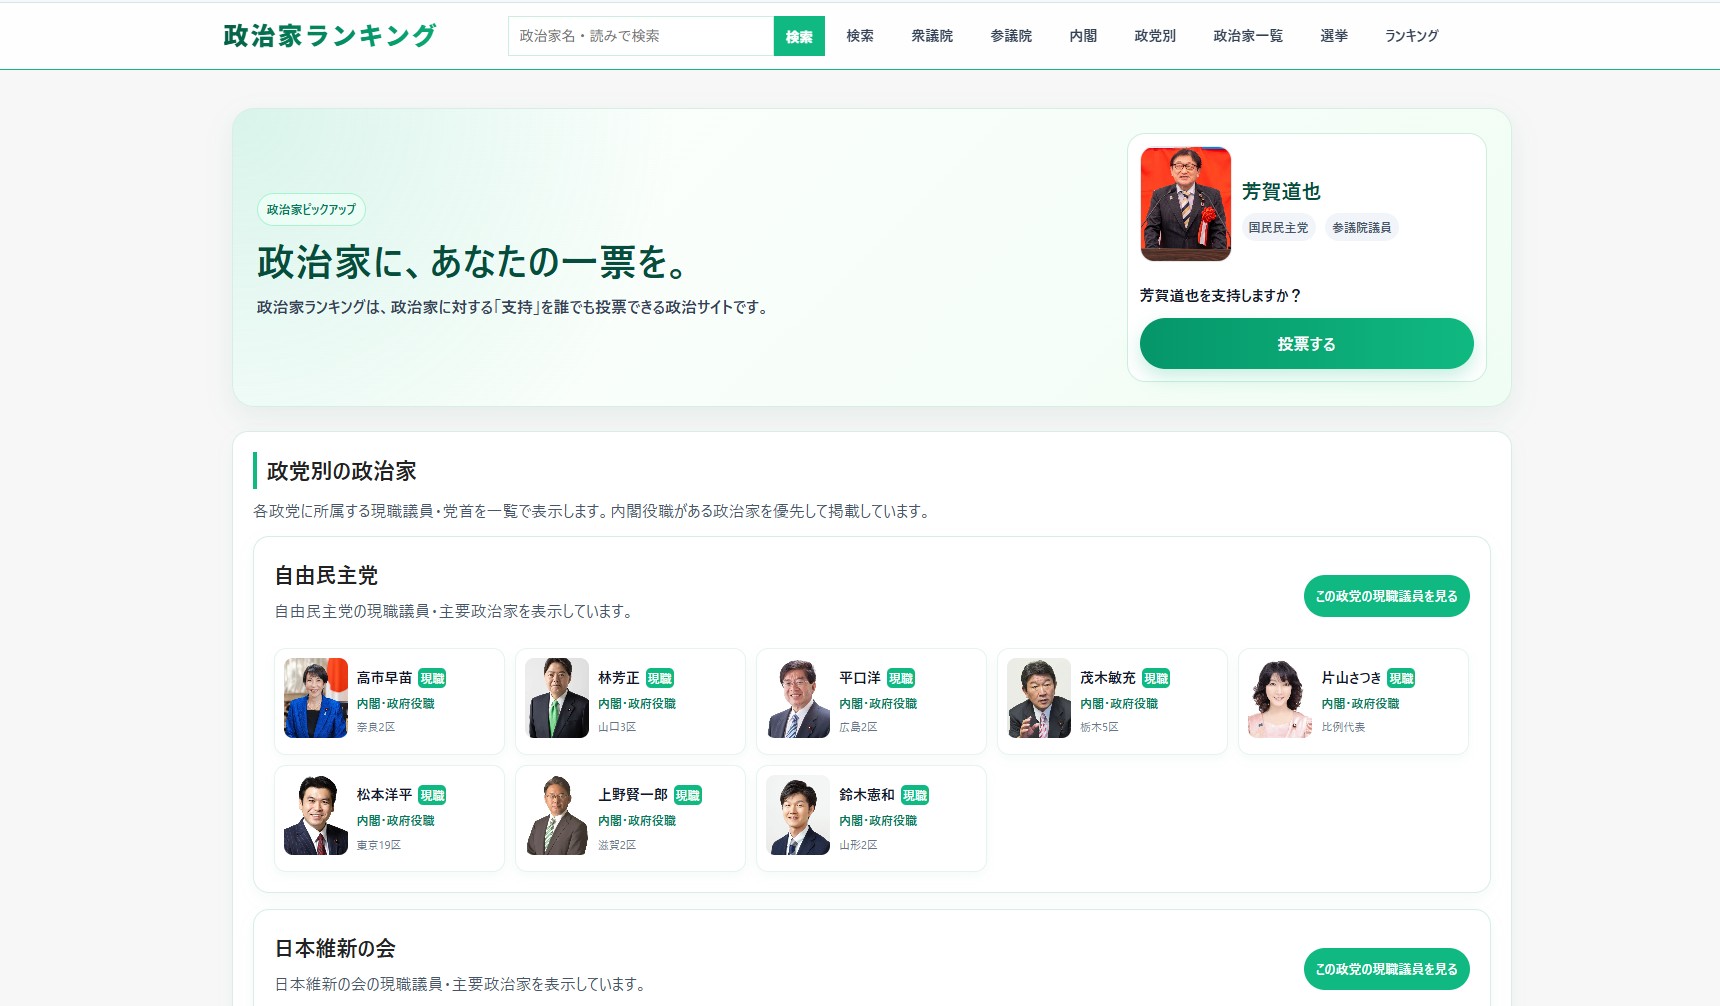Click the 山形2区 district label
Screen dimensions: 1720x1006
pyautogui.click(x=858, y=845)
